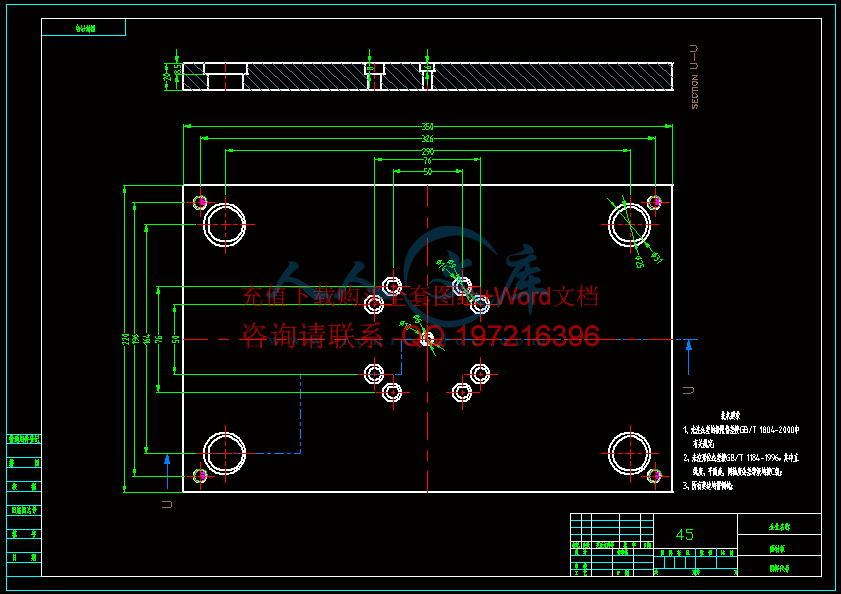Screen dimensions: 841x594
Task: Select the cyan label box at top-left corner
Action: (x=84, y=27)
